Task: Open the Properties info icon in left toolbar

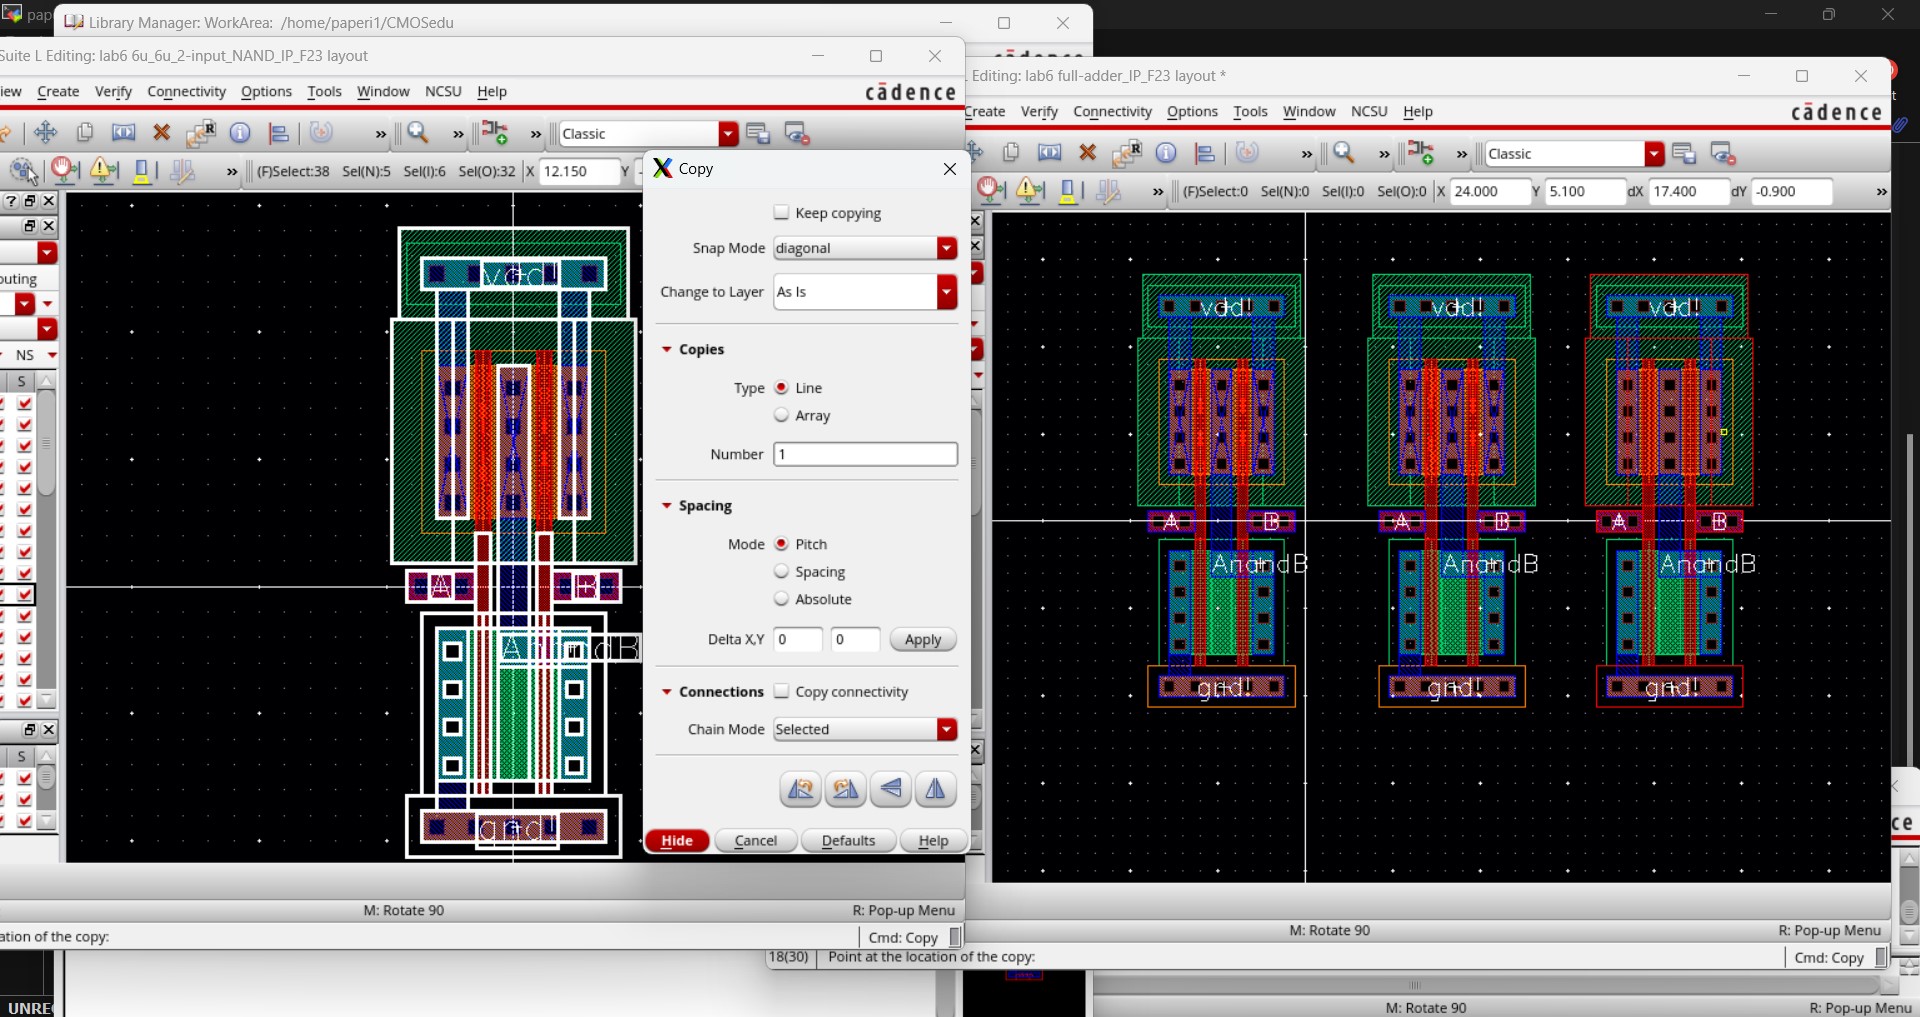Action: click(240, 133)
